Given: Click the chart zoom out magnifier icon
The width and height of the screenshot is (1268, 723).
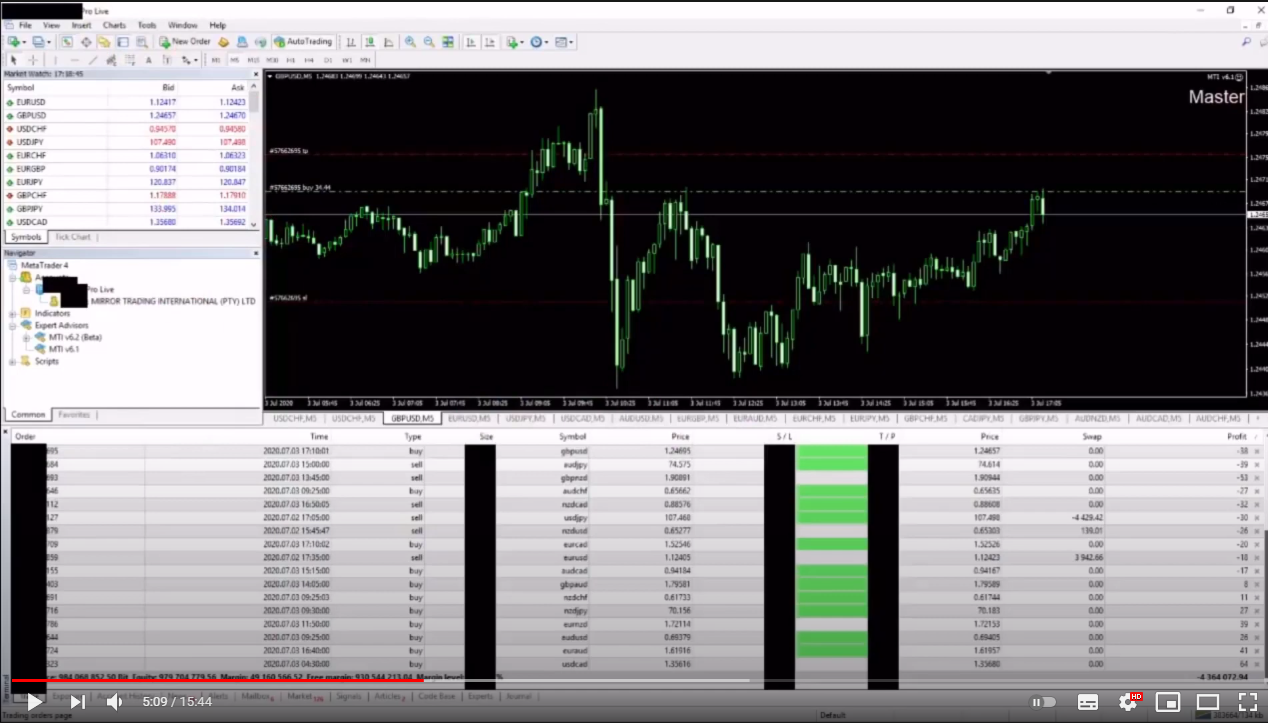Looking at the screenshot, I should [x=429, y=42].
